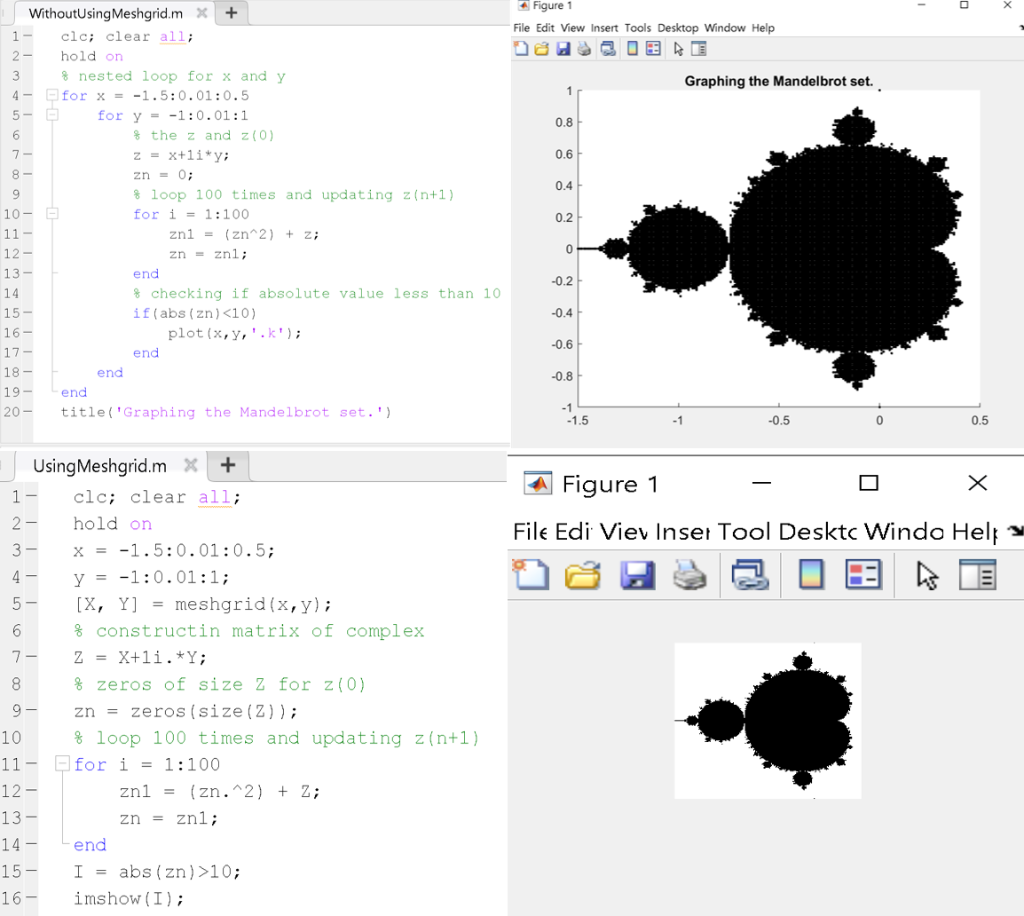Print the Mandelbrot figure using the printer icon

pyautogui.click(x=583, y=48)
